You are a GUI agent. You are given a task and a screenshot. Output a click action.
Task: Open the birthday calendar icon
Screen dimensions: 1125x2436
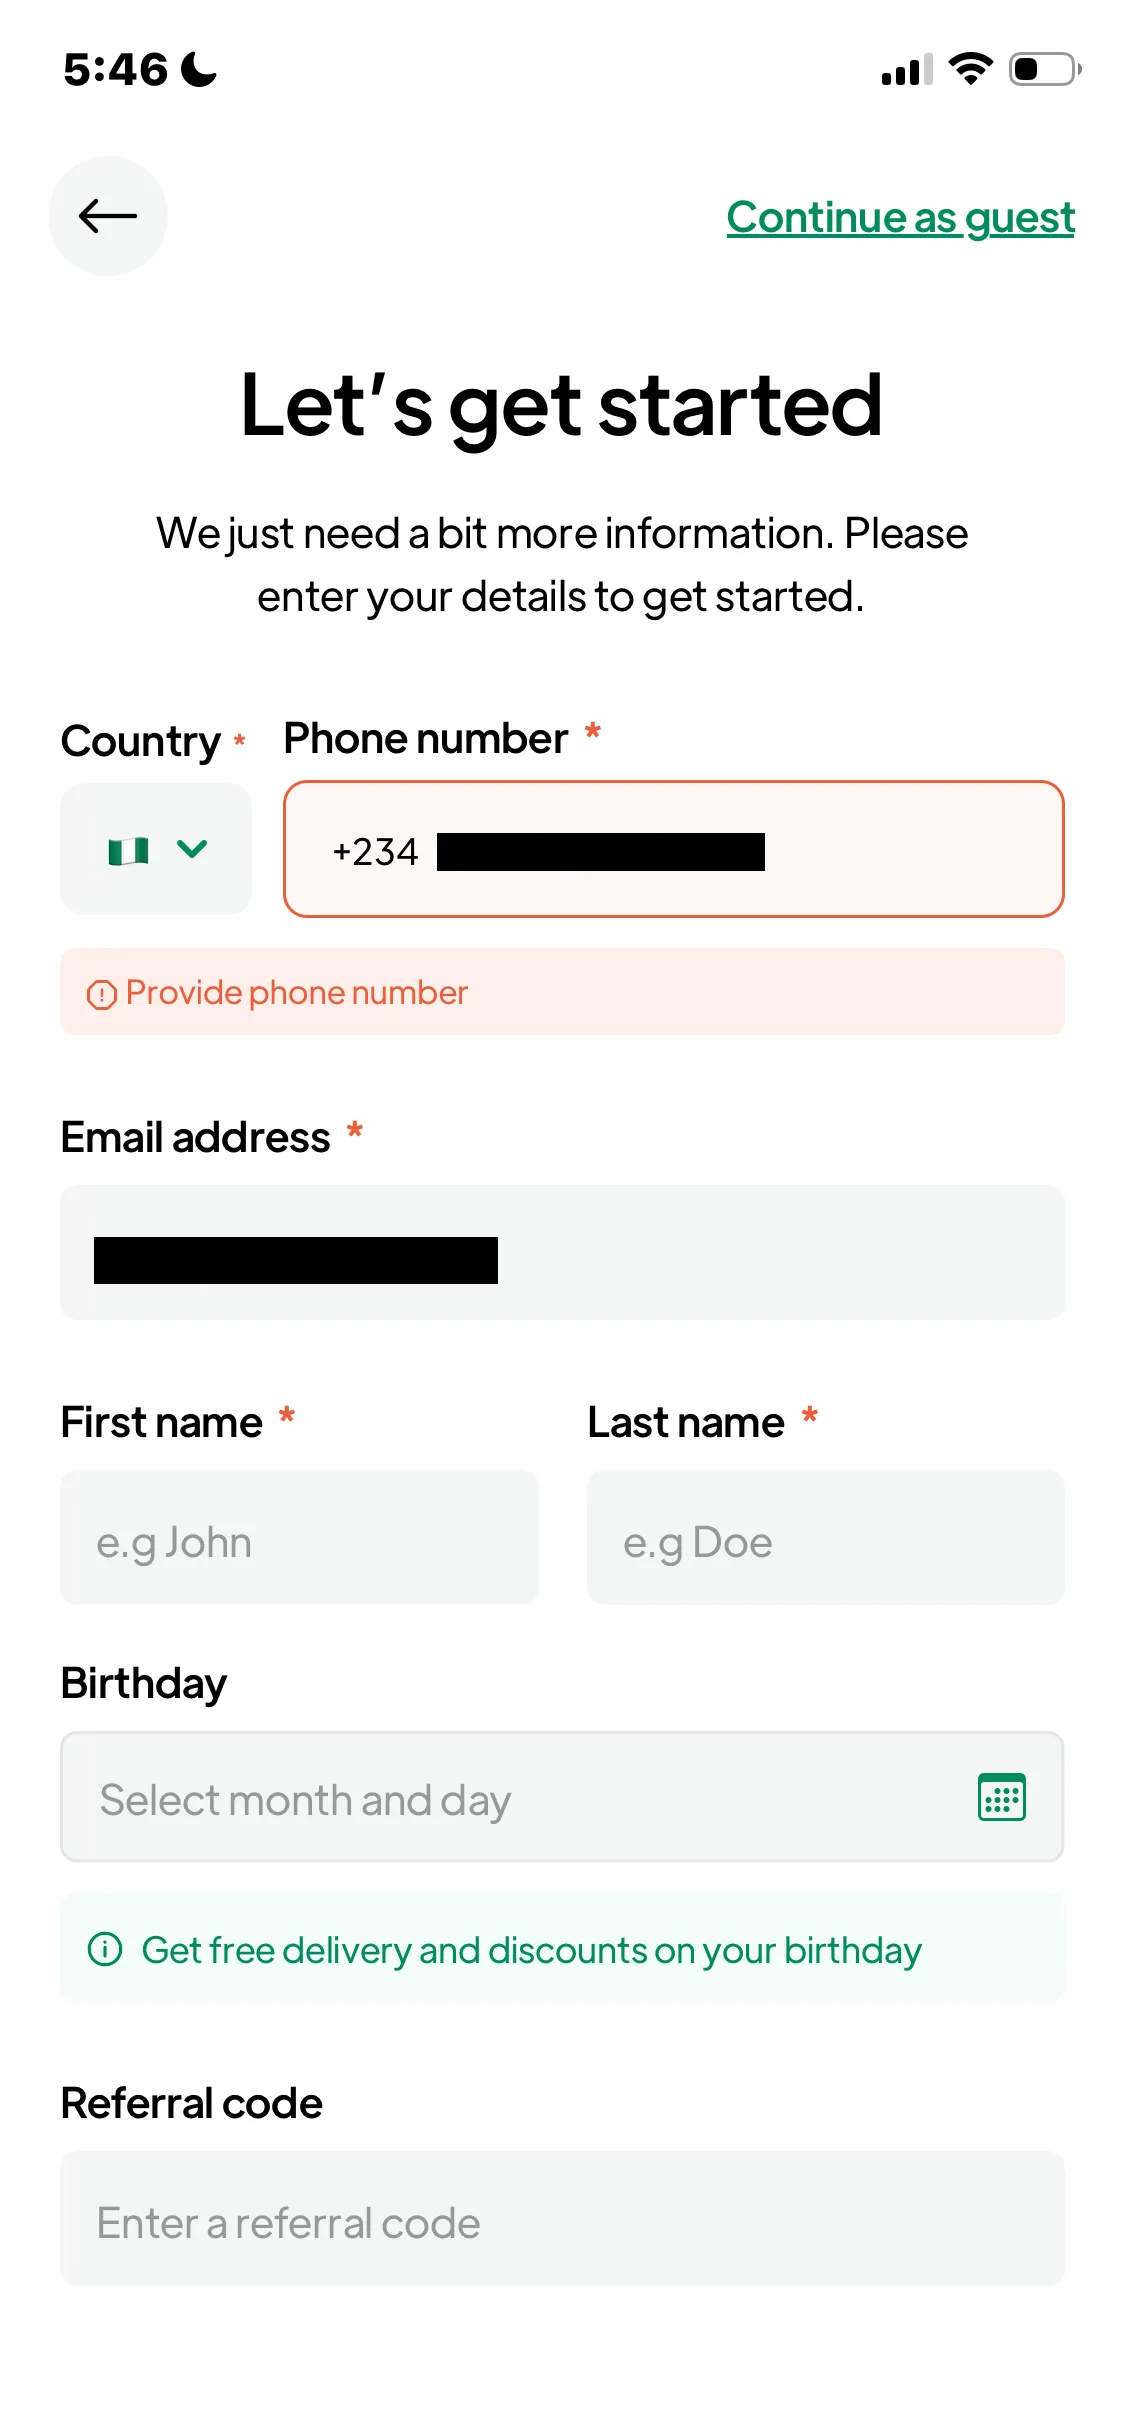(1001, 1797)
